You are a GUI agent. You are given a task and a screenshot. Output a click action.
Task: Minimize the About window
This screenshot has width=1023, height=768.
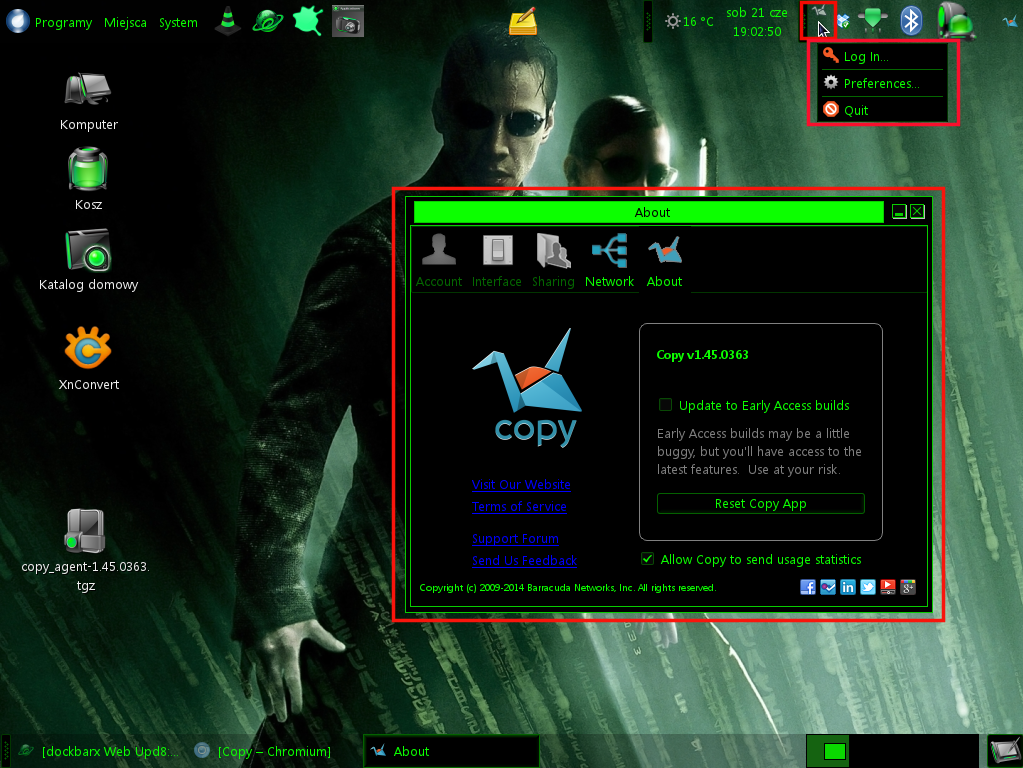899,211
